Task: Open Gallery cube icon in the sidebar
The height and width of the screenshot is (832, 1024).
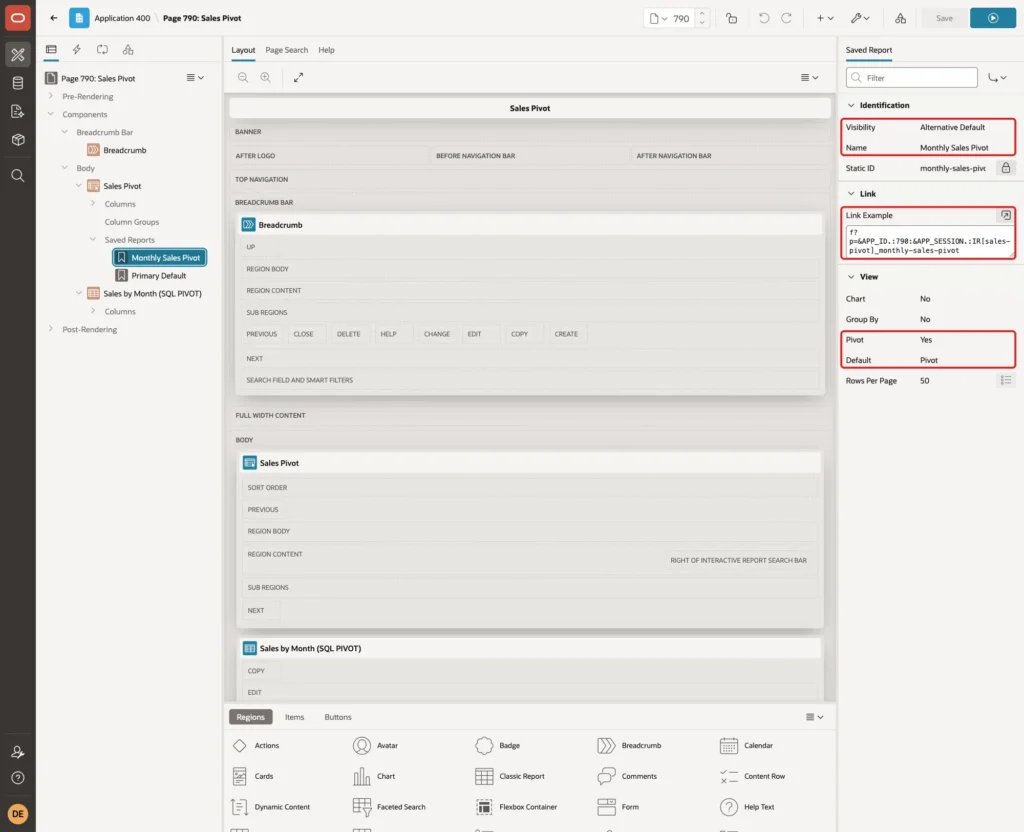Action: pos(18,140)
